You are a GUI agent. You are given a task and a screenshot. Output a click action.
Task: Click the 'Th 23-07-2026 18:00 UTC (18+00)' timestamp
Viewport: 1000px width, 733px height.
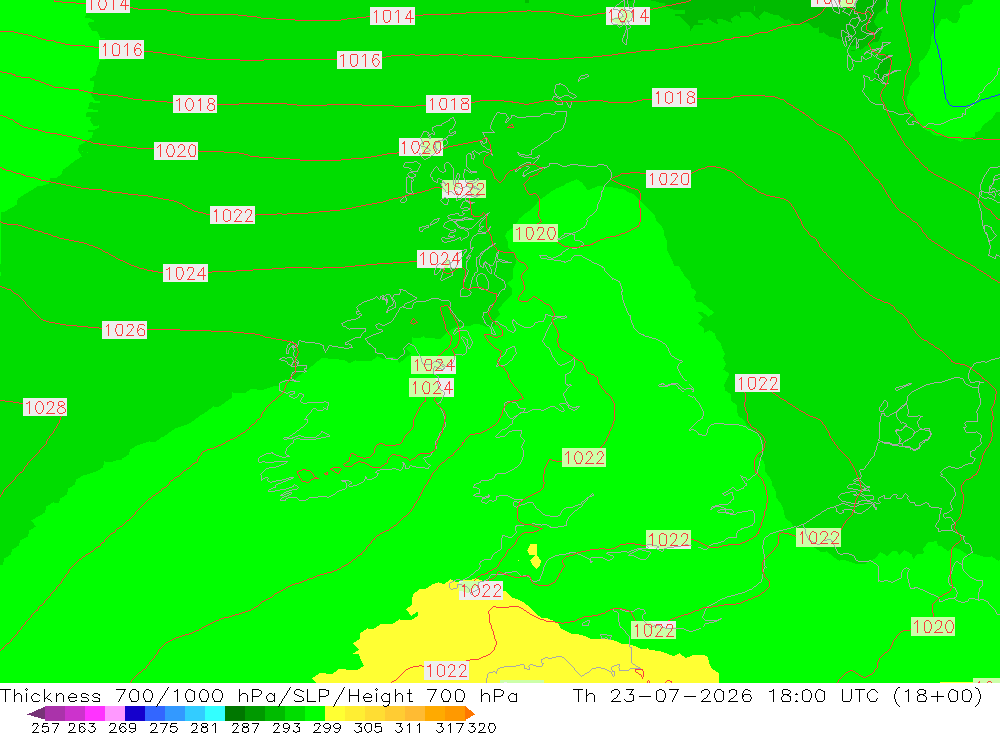click(777, 695)
